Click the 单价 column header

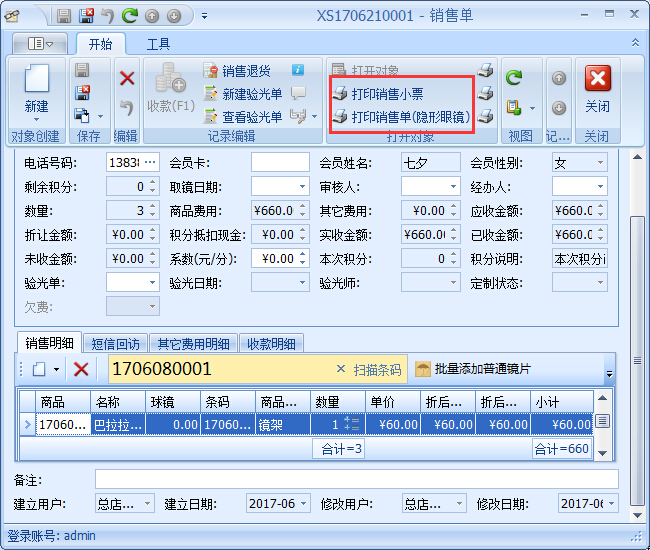(x=393, y=402)
